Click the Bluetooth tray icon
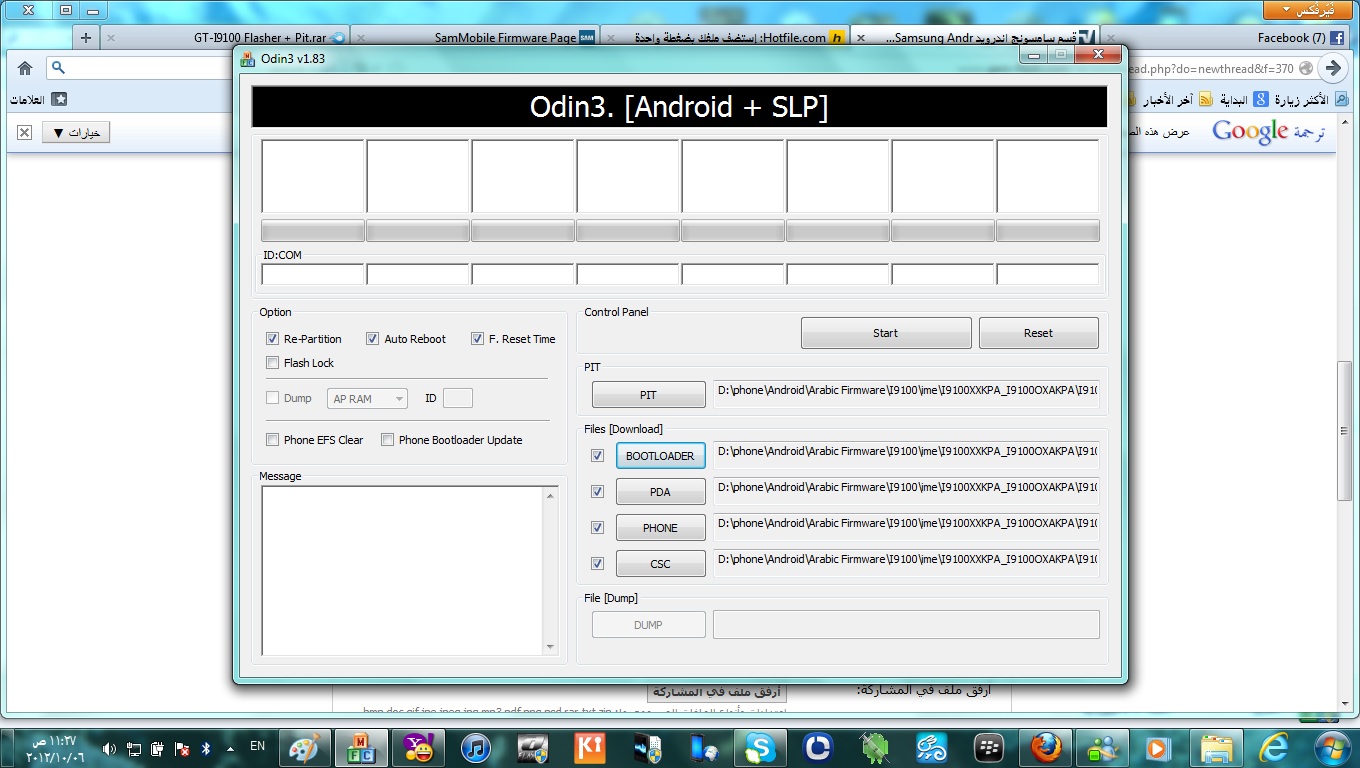The width and height of the screenshot is (1360, 768). [x=206, y=747]
